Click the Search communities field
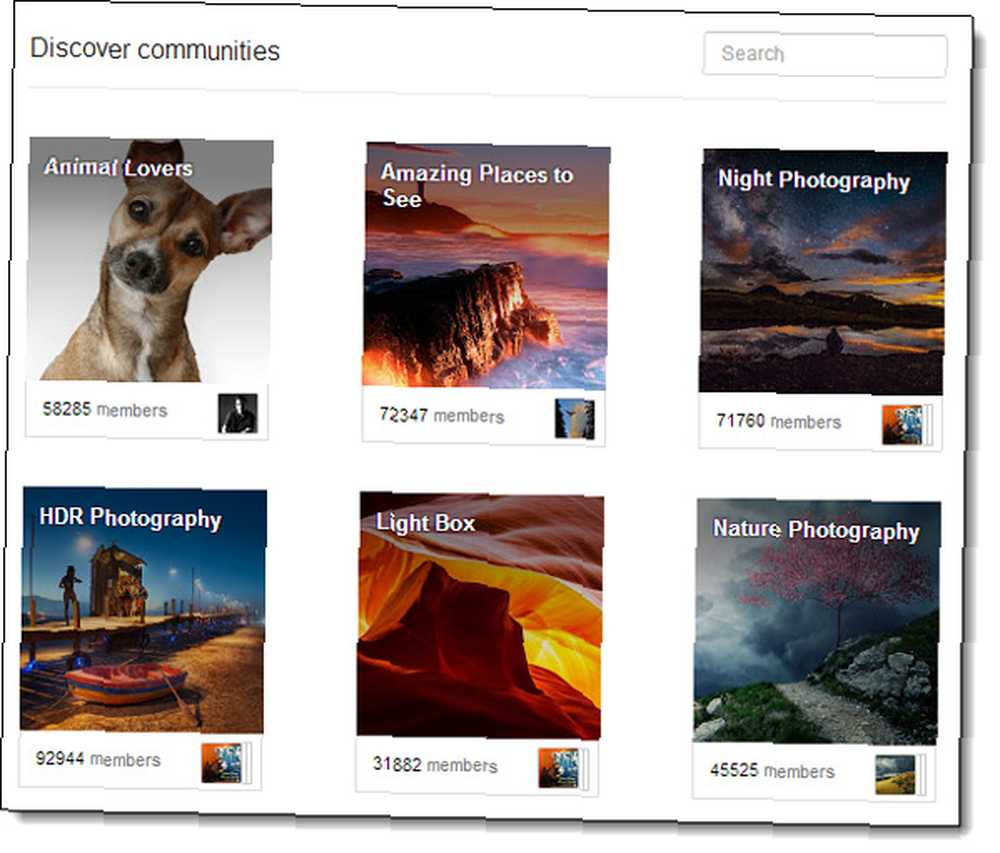 point(825,54)
